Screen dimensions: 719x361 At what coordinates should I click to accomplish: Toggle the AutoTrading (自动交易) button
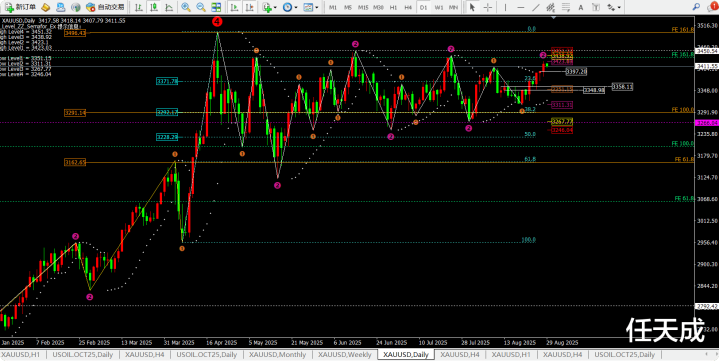pos(105,7)
